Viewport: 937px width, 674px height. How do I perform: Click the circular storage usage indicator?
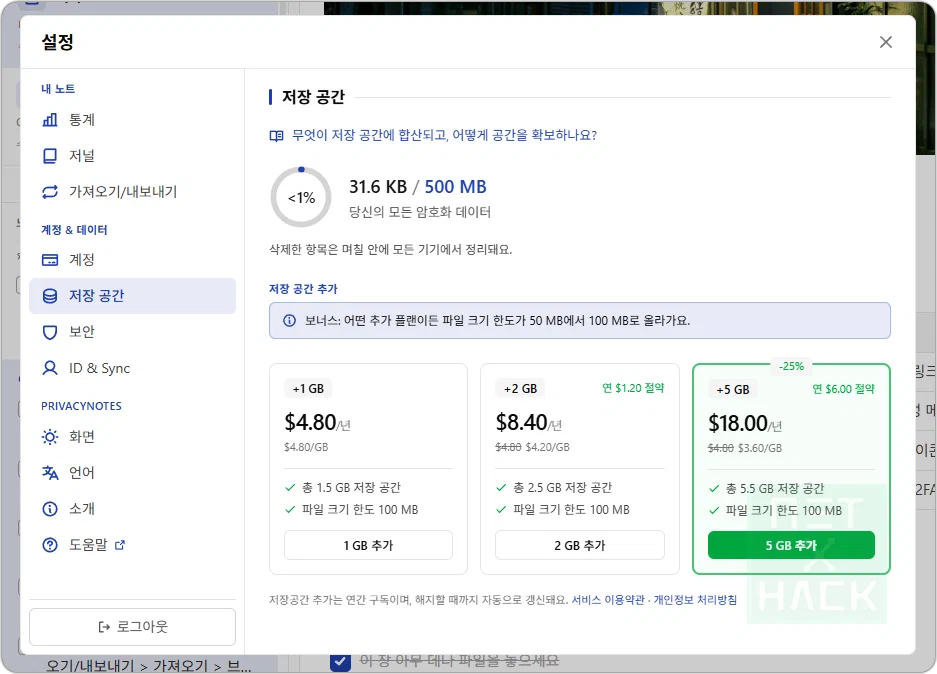tap(301, 197)
